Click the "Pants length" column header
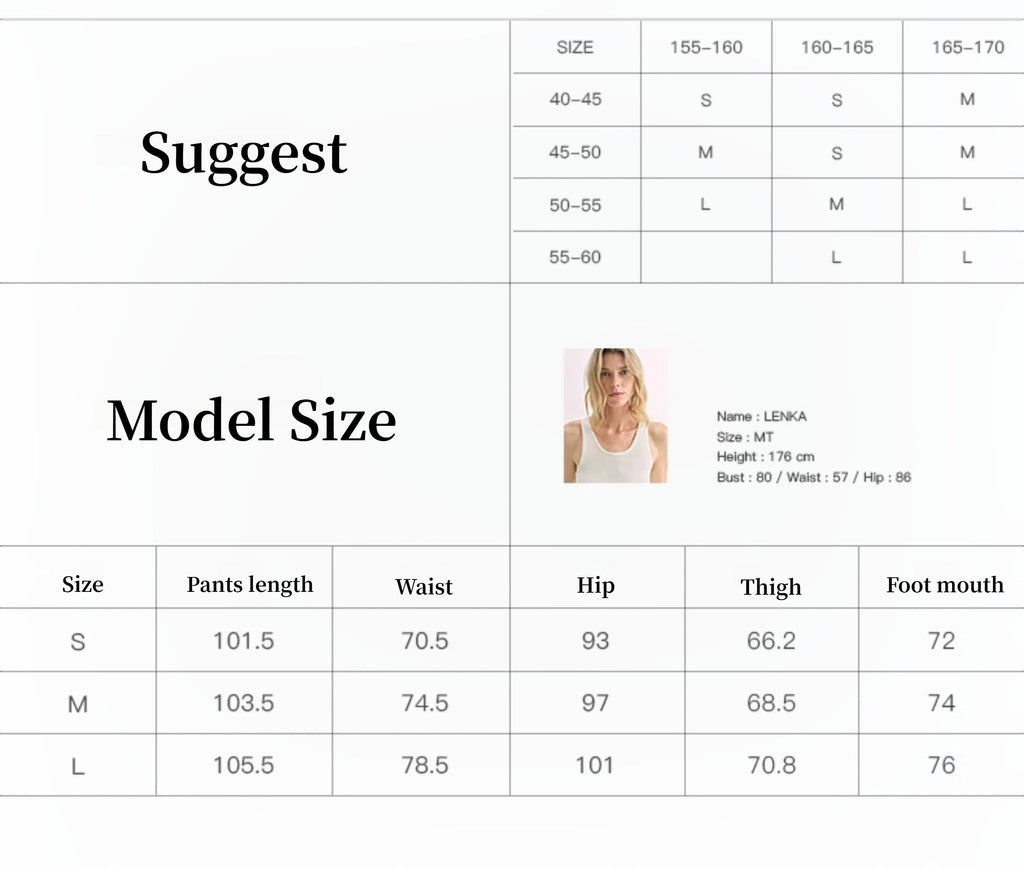Image resolution: width=1024 pixels, height=869 pixels. coord(250,585)
